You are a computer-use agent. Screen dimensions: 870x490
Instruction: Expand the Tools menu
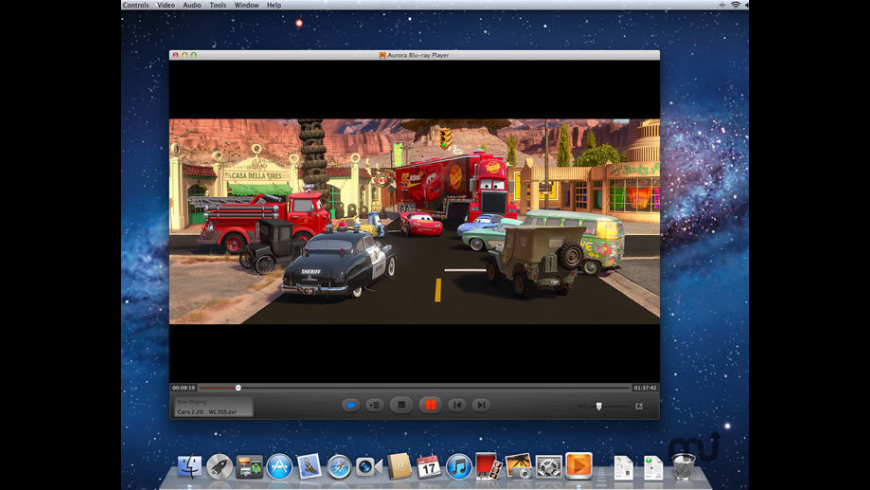pyautogui.click(x=218, y=5)
